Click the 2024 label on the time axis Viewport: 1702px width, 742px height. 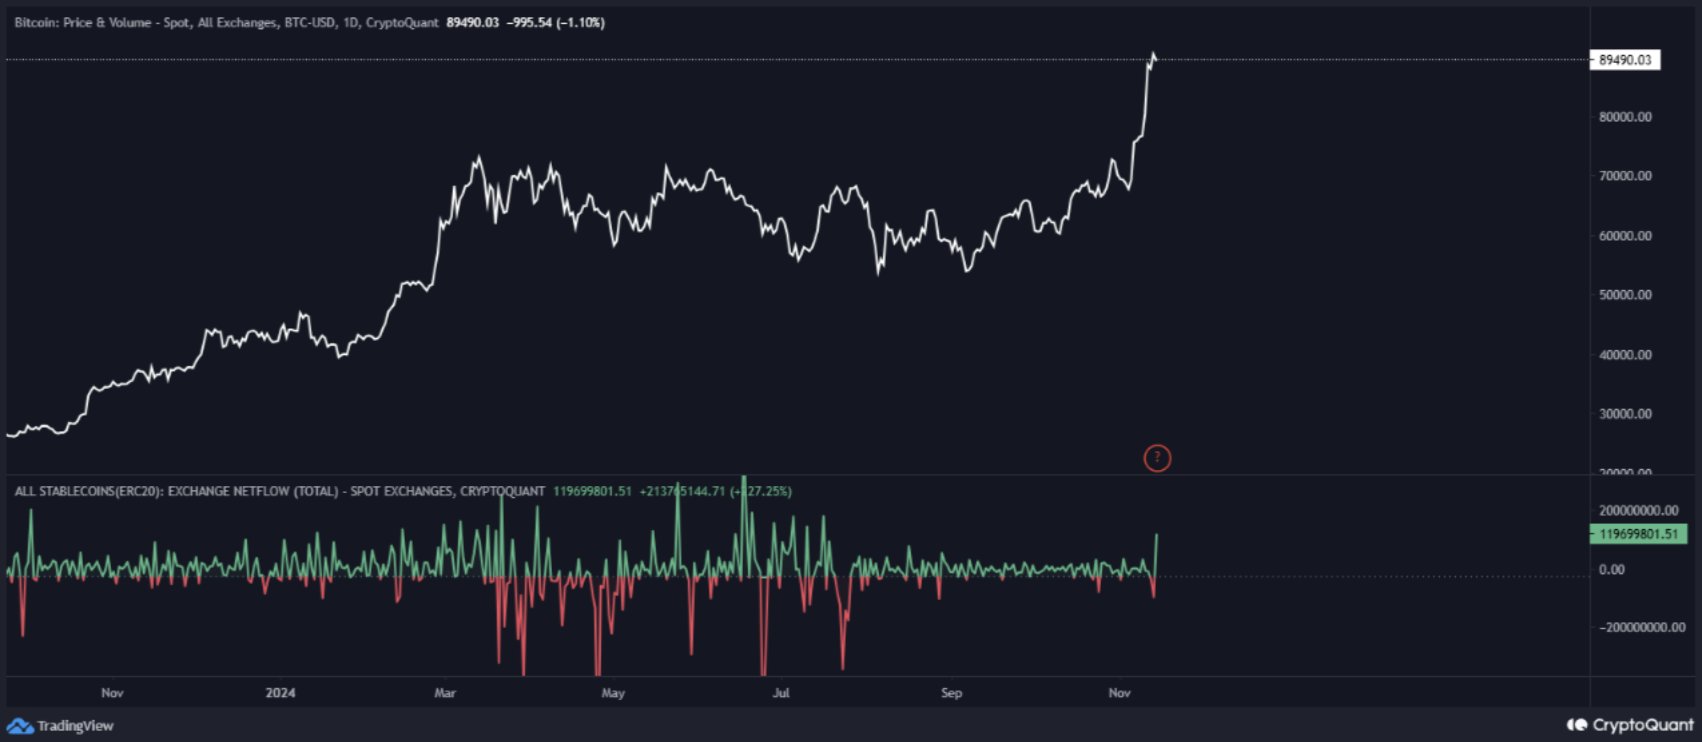(280, 693)
